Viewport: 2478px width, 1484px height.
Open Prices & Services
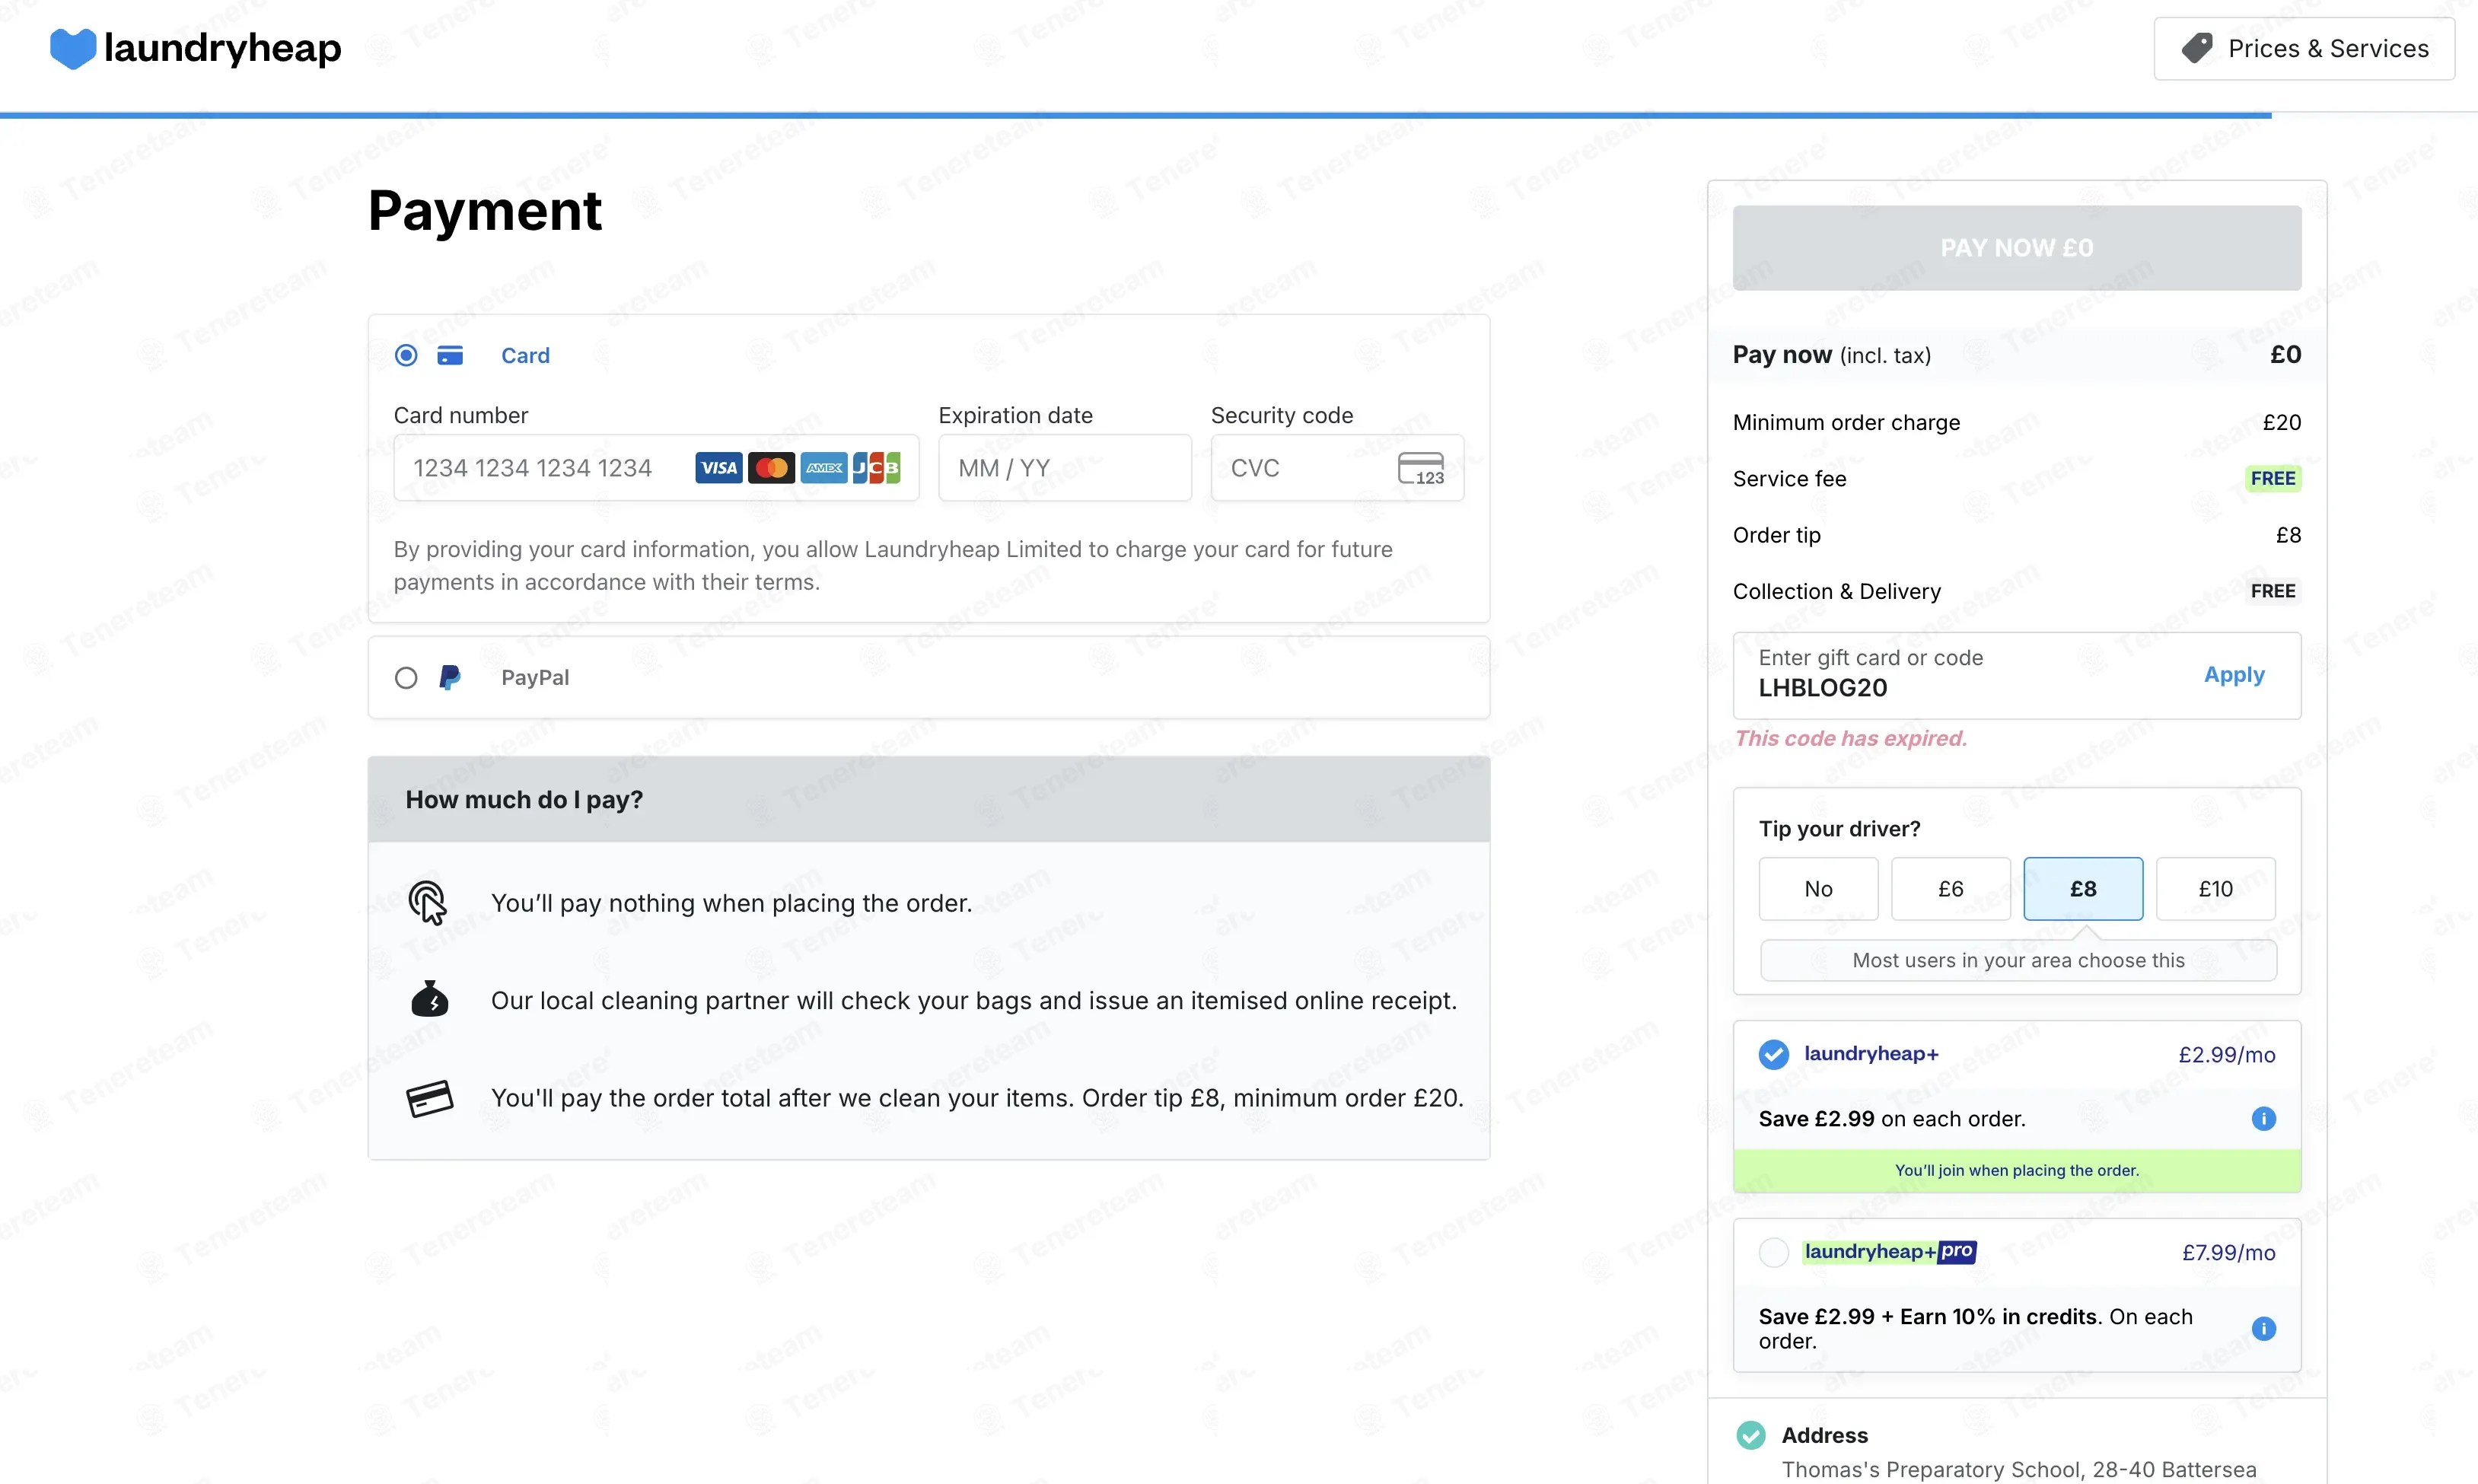coord(2304,48)
